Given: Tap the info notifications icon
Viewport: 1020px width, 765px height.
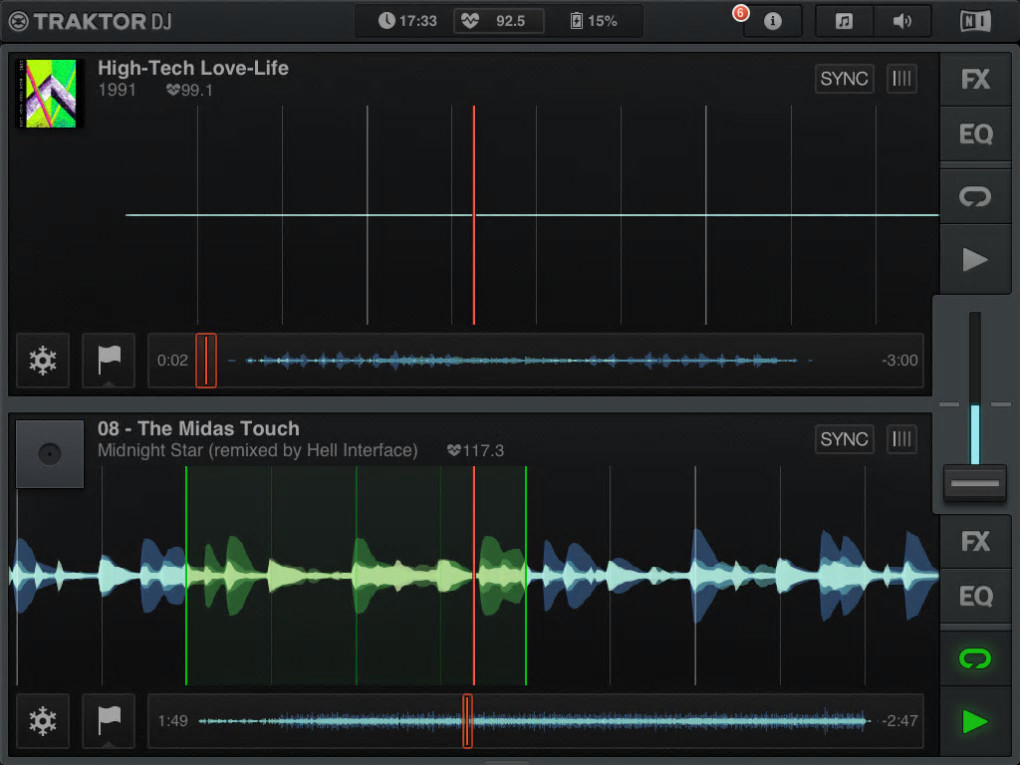Looking at the screenshot, I should [772, 21].
